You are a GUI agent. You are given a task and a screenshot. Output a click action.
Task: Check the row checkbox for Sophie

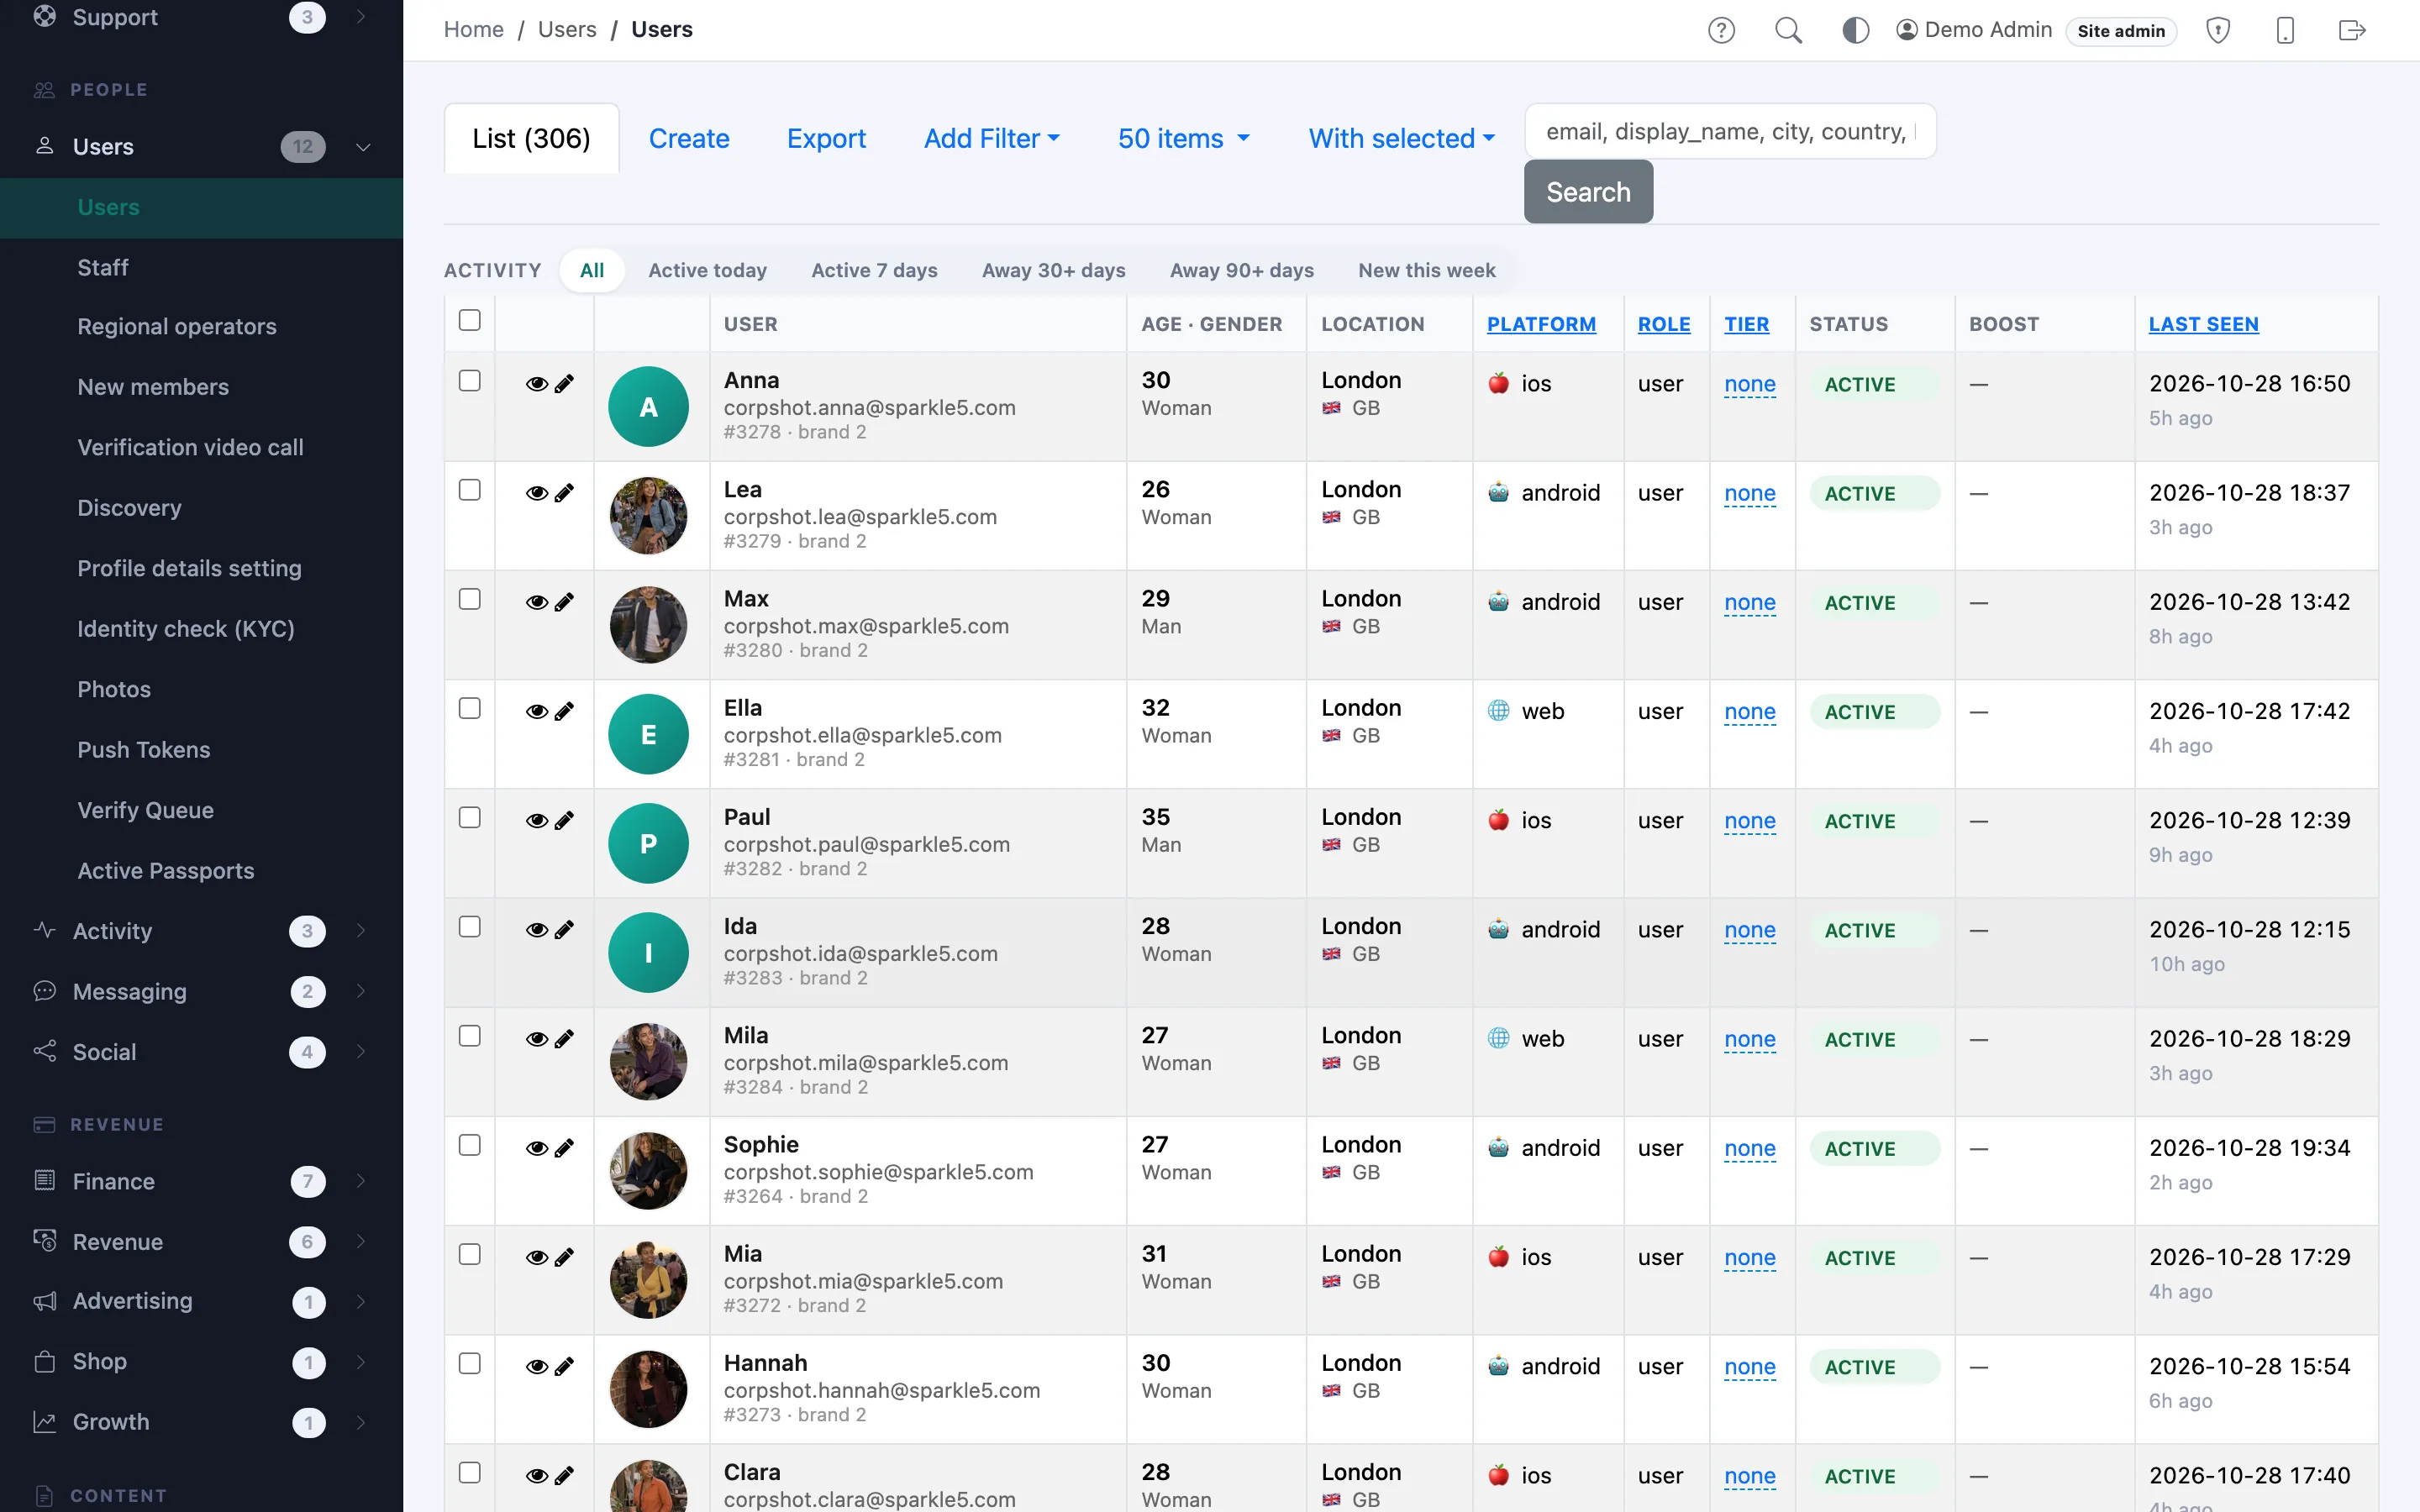pos(469,1145)
